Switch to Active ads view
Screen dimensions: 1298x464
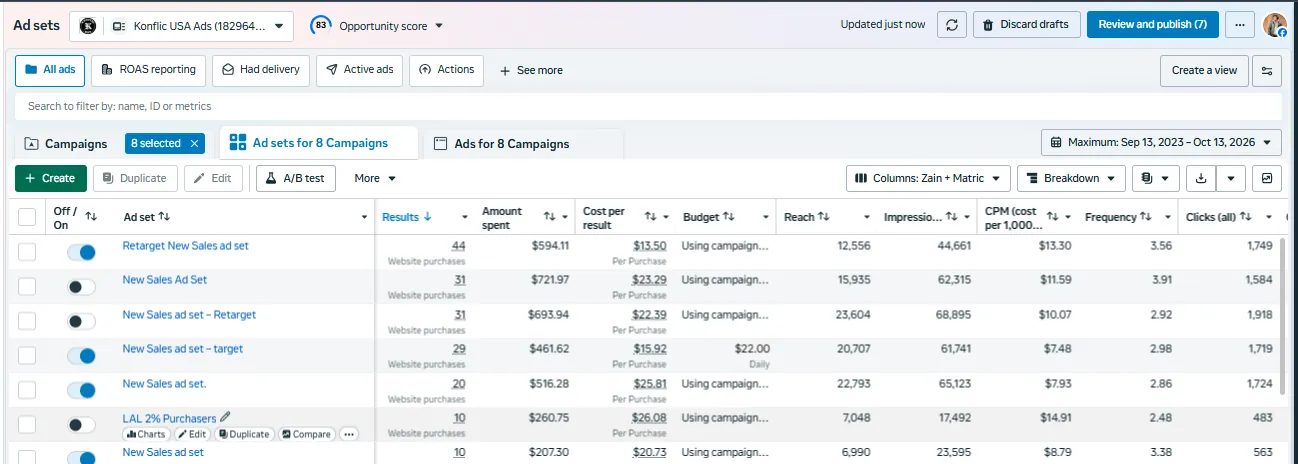pos(360,70)
